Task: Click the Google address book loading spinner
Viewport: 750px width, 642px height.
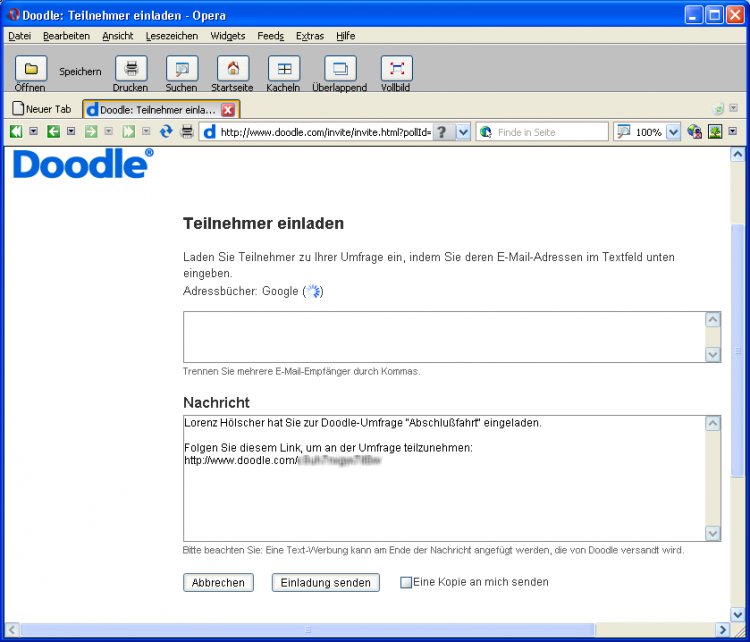Action: click(313, 291)
